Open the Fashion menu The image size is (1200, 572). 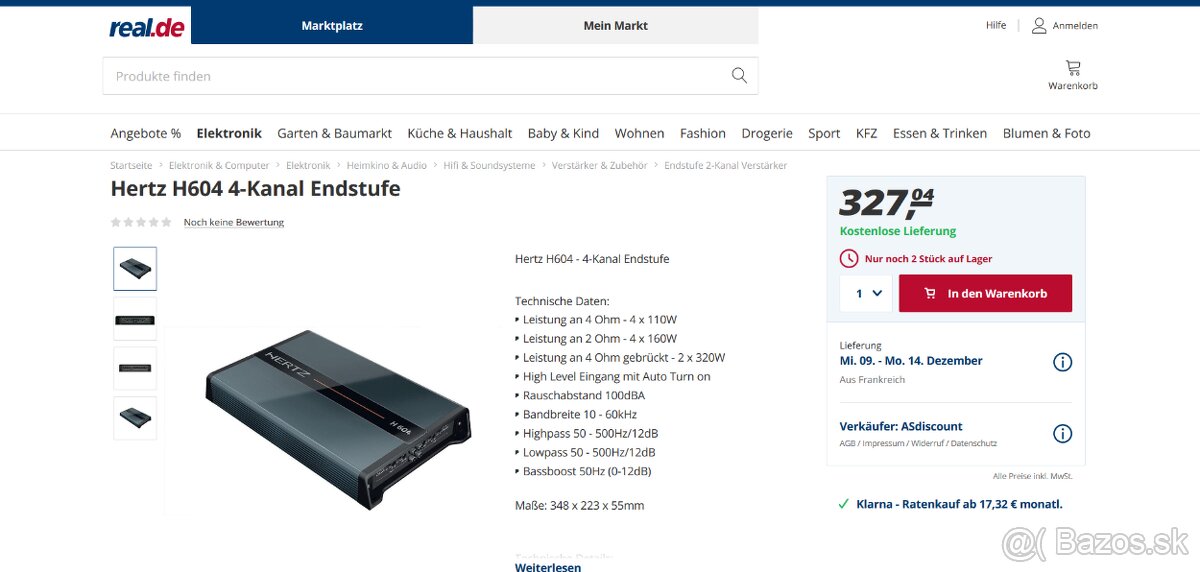click(x=703, y=133)
